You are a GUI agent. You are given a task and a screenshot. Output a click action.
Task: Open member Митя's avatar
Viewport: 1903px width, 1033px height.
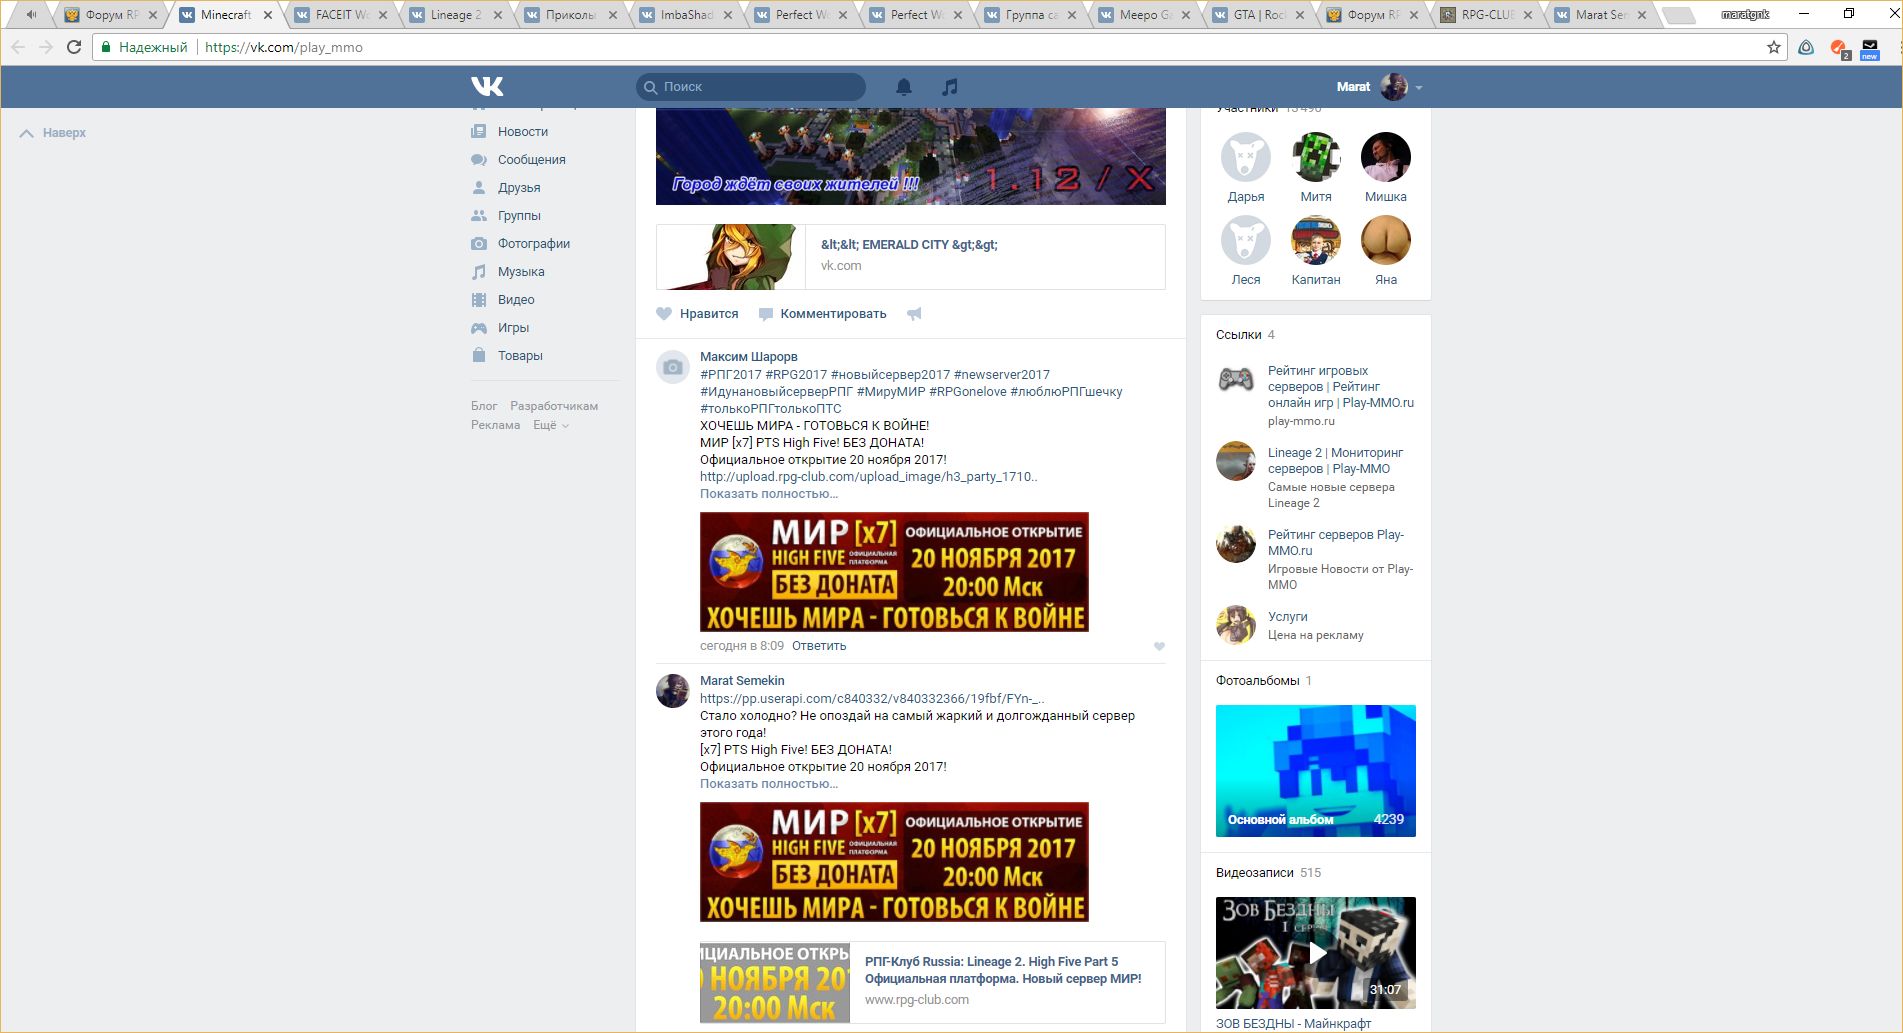1316,157
